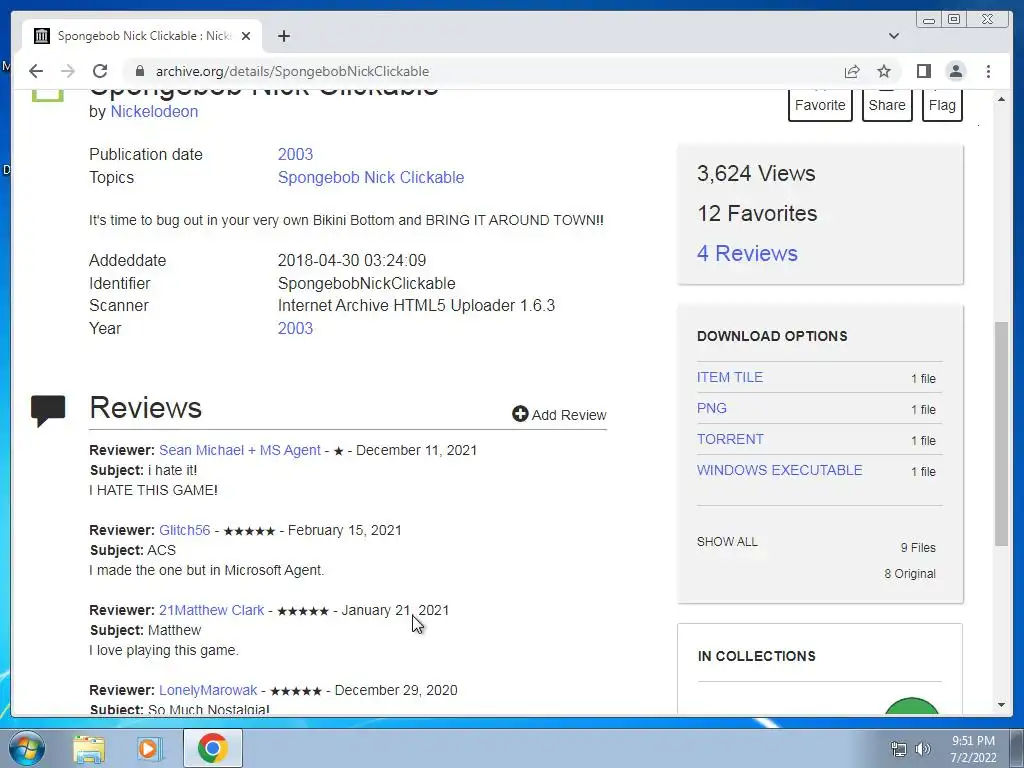This screenshot has height=768, width=1024.
Task: Click the 3,624 Views text
Action: point(756,174)
